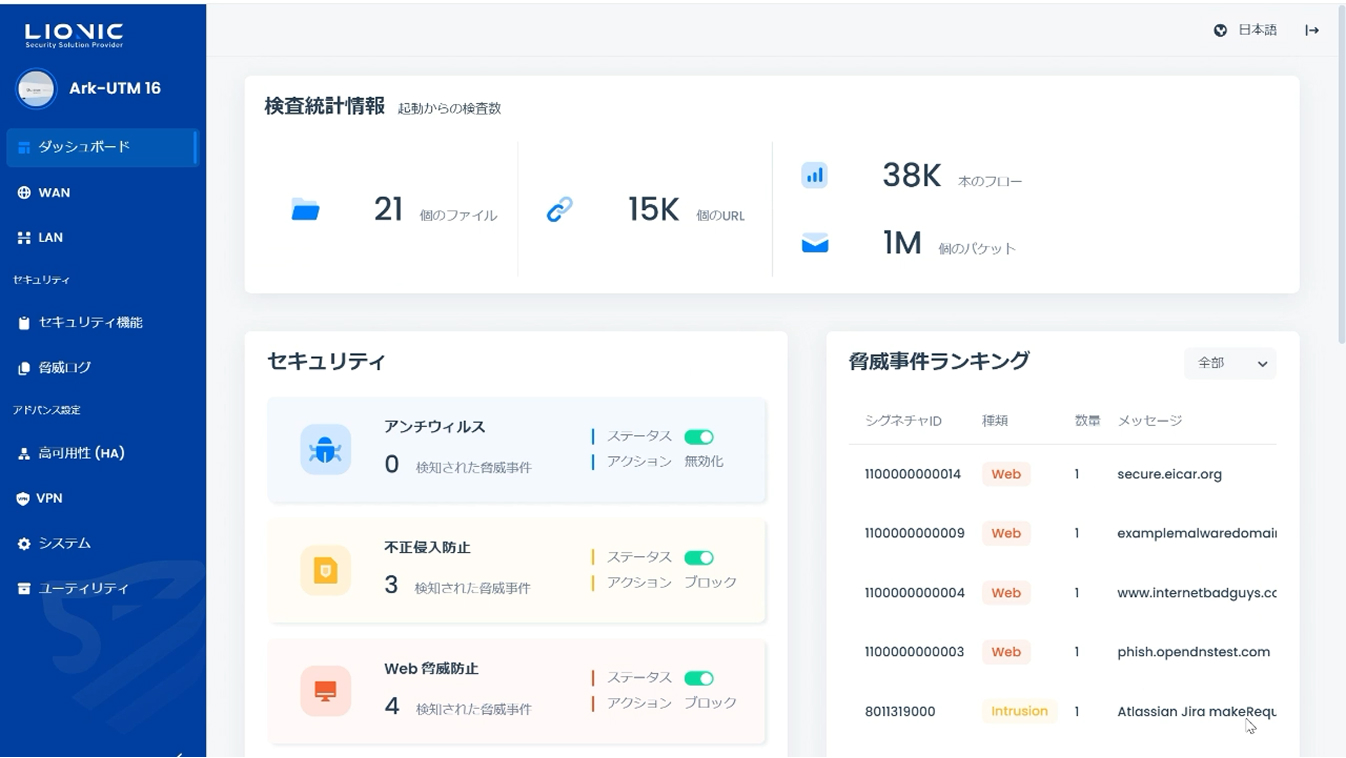Click the flows bar chart icon
The height and width of the screenshot is (758, 1346).
point(815,176)
